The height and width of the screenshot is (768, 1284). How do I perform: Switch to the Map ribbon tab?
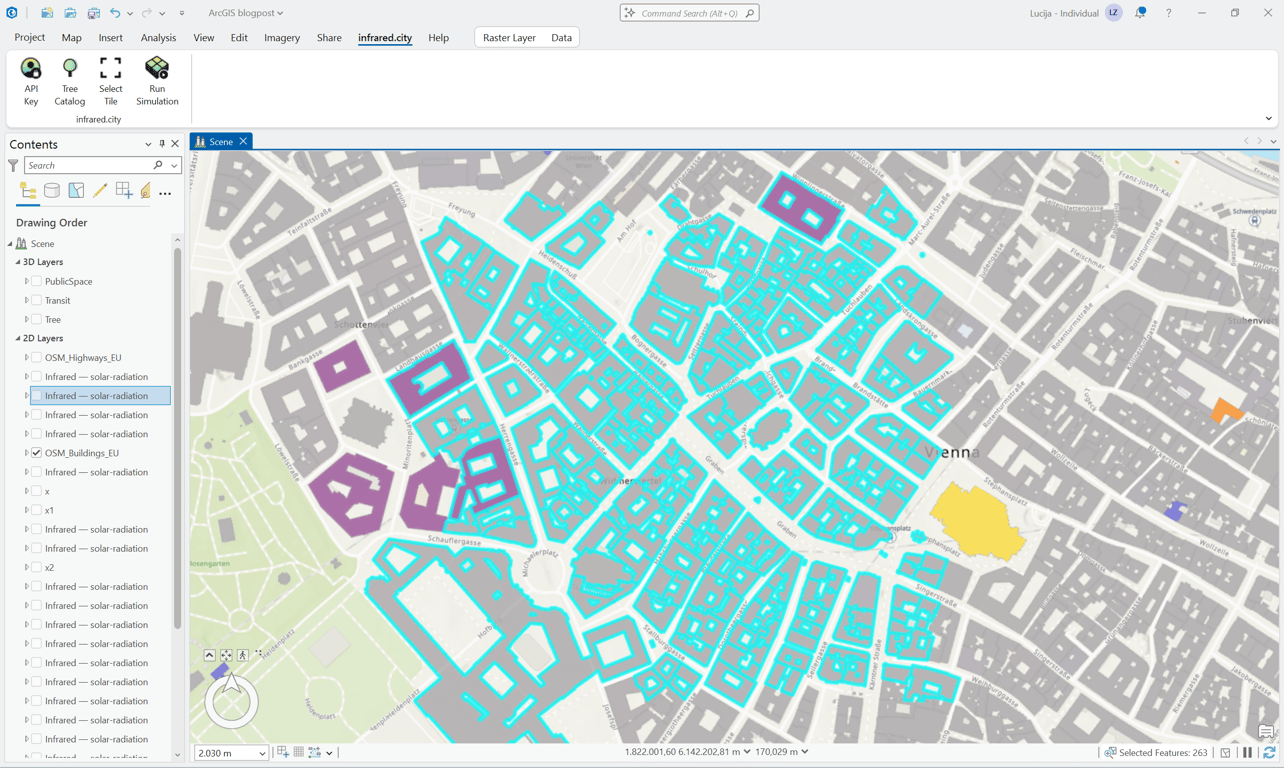coord(71,37)
